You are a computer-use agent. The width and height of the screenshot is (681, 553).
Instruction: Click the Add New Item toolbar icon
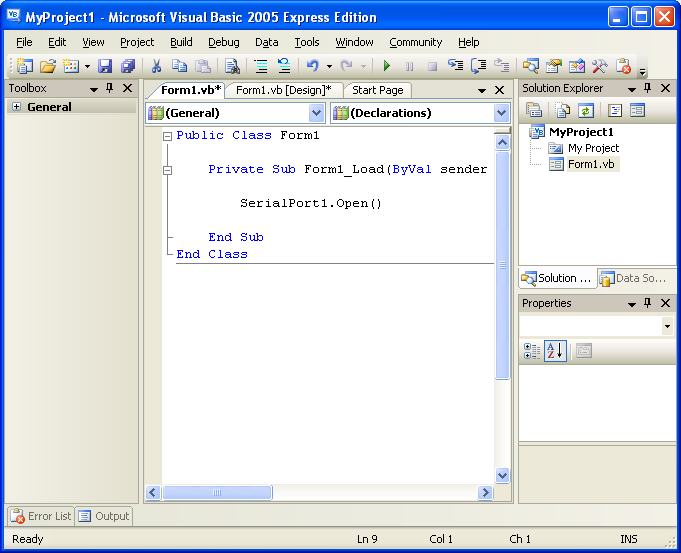tap(71, 66)
